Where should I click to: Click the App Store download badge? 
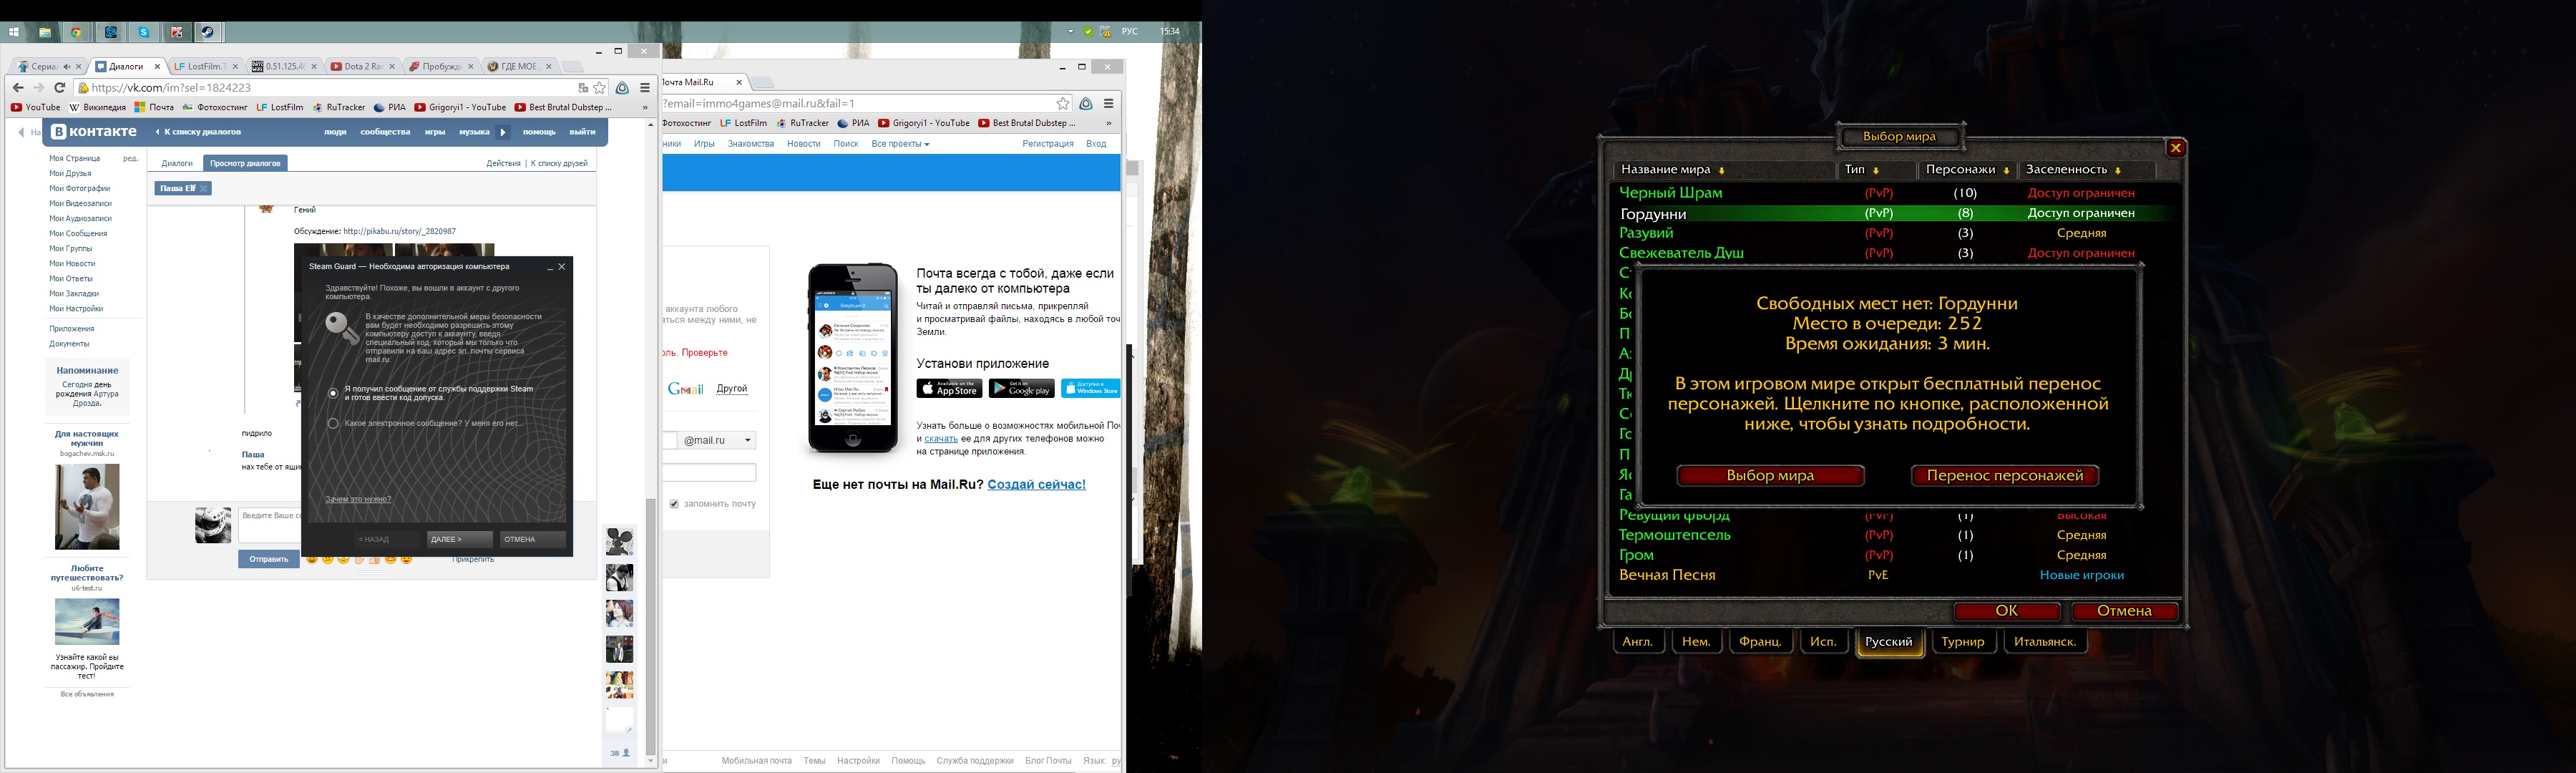click(949, 389)
